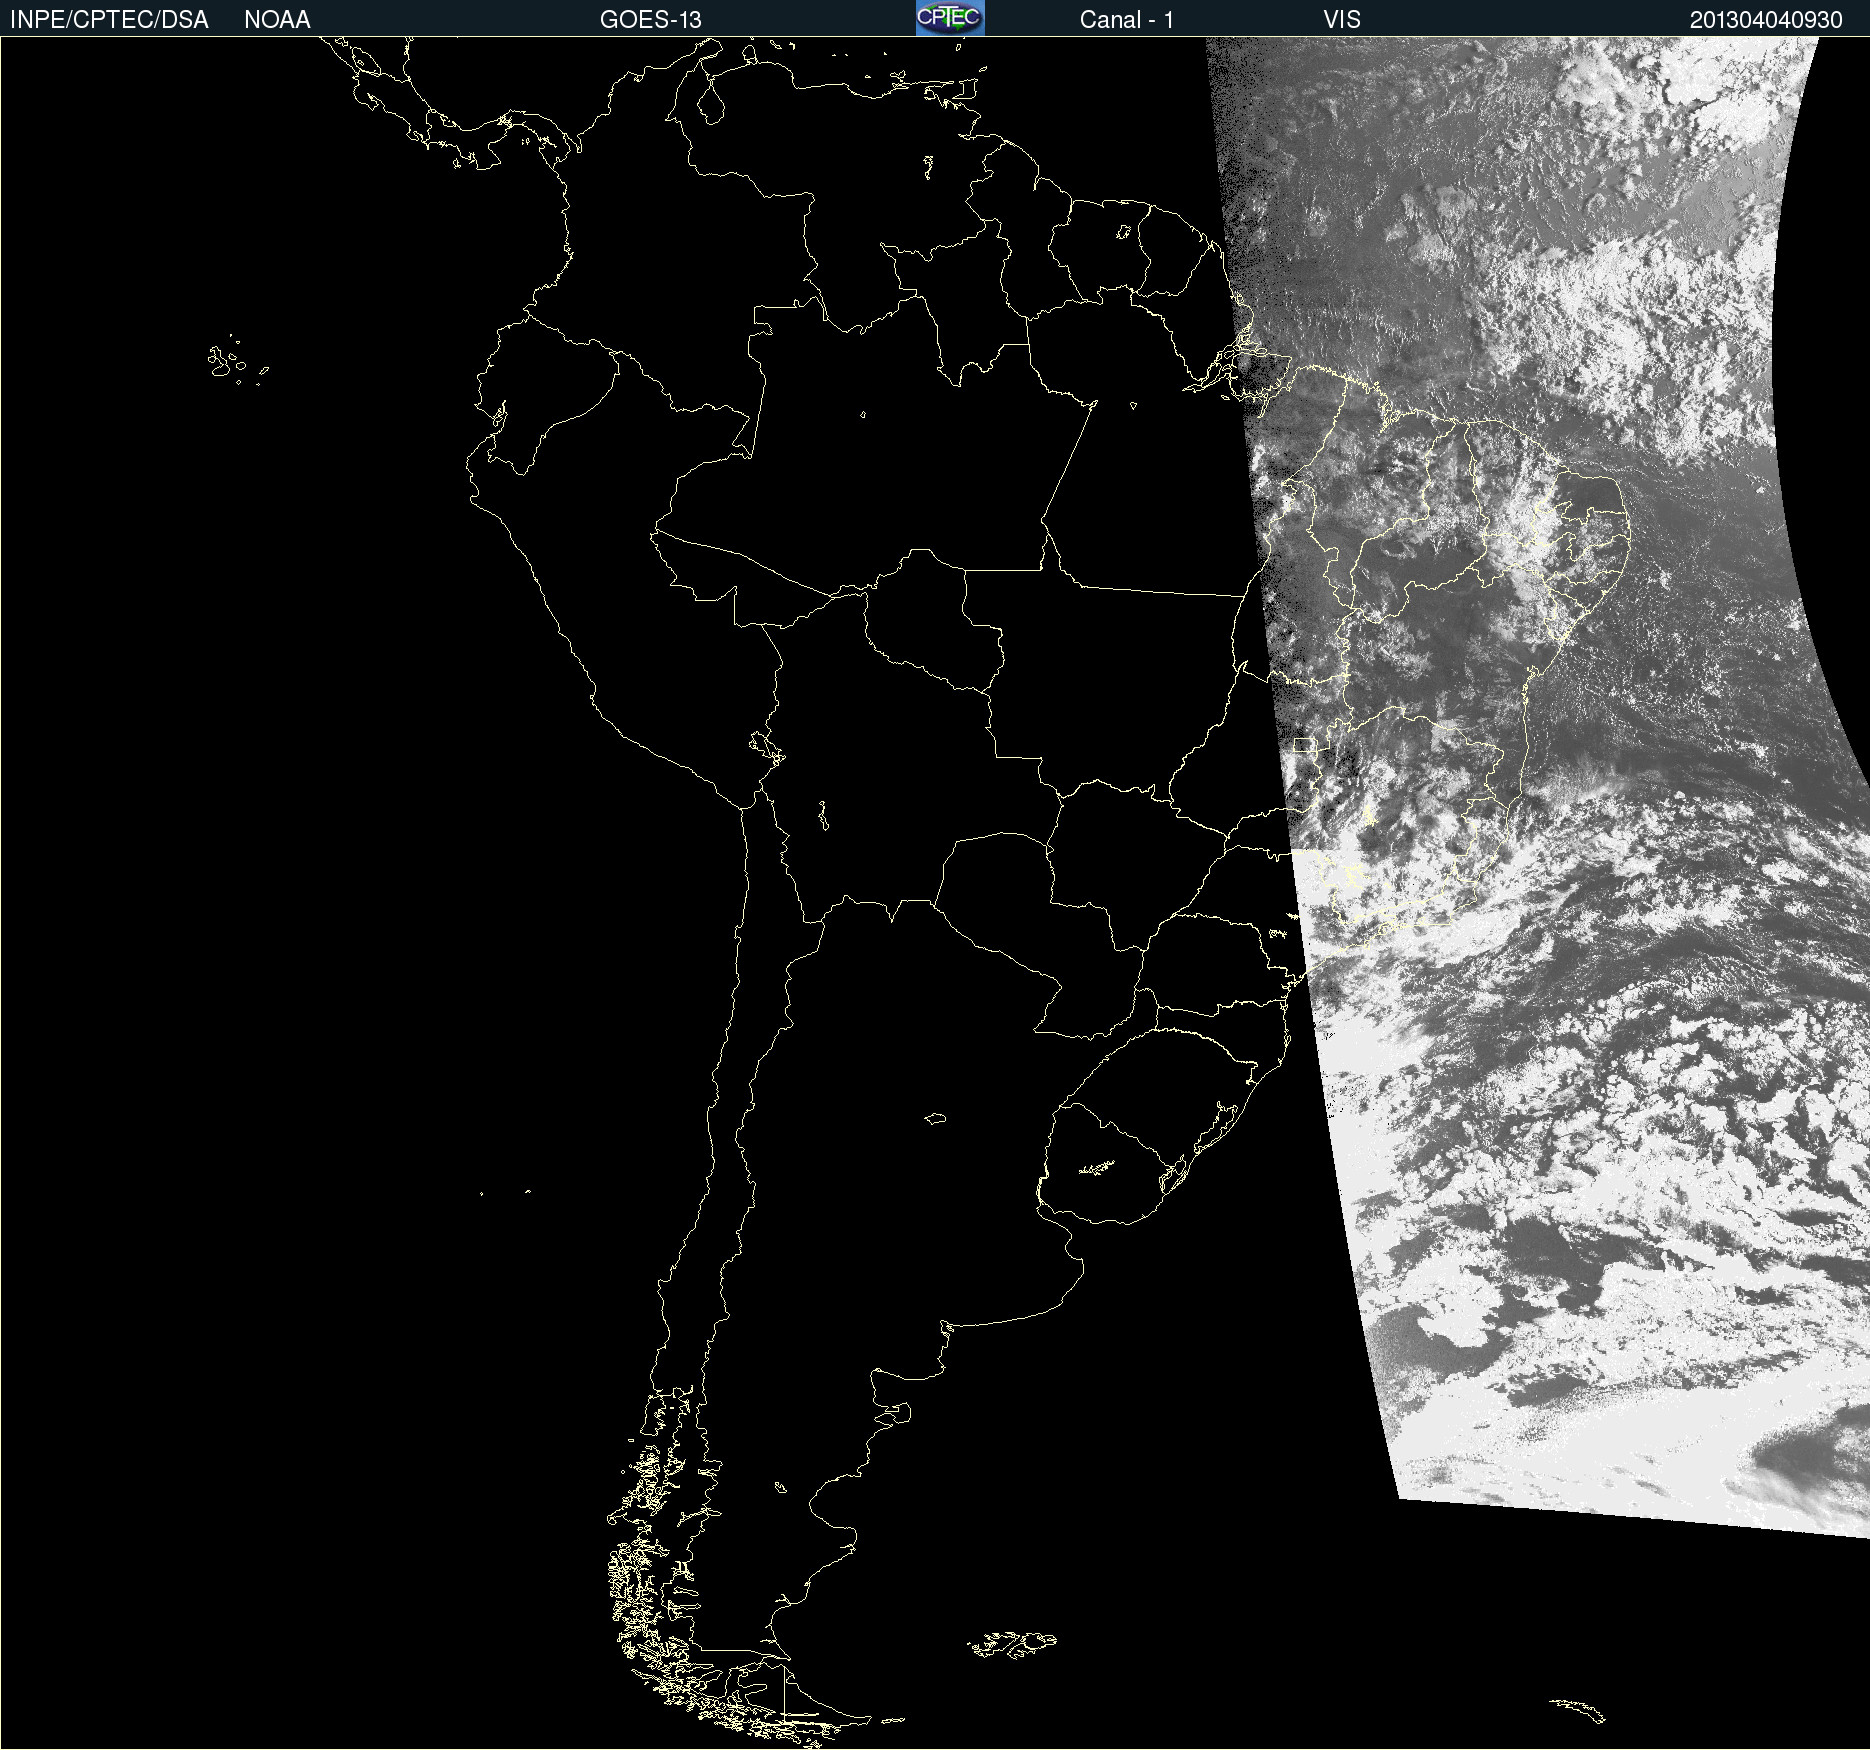Select the INPE/CPTEC/DSA header text
This screenshot has width=1870, height=1750.
[109, 20]
